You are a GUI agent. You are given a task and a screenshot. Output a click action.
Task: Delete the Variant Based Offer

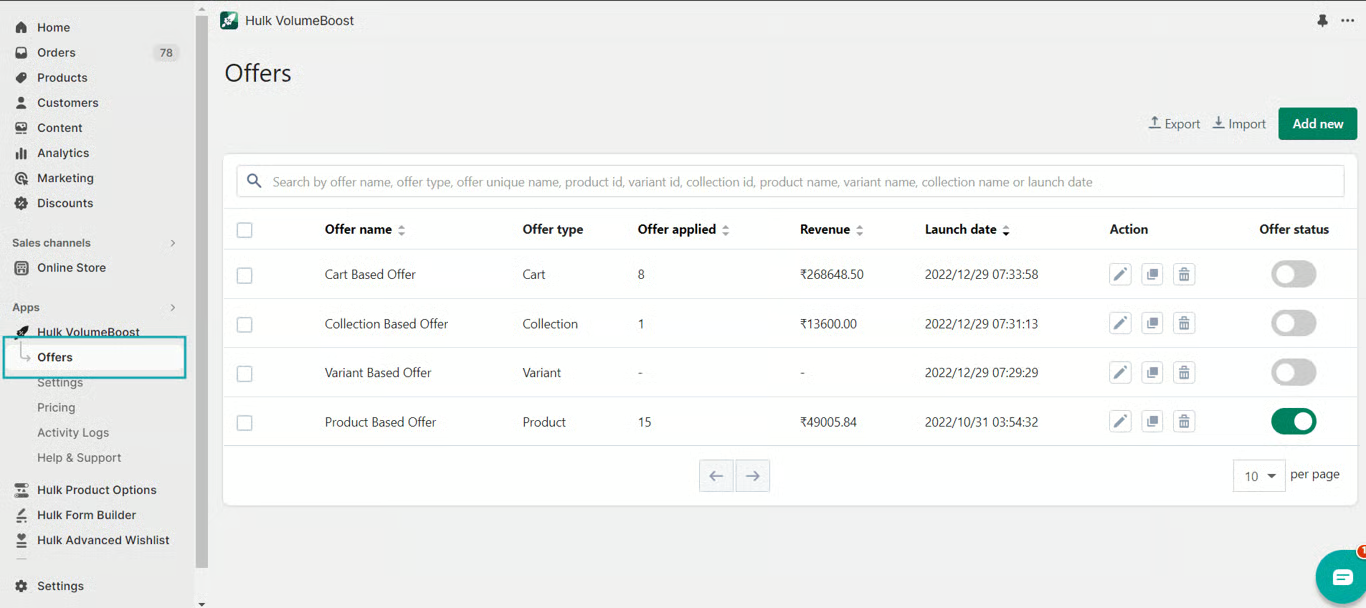[x=1184, y=372]
